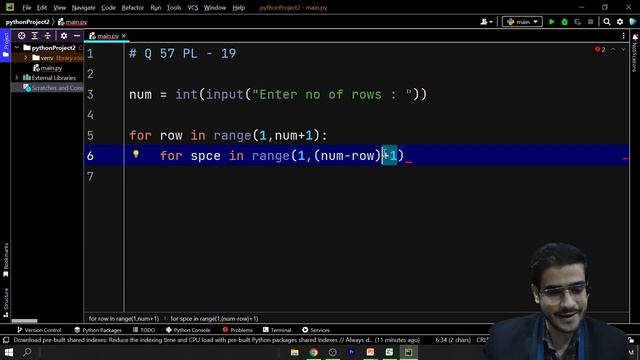640x360 pixels.
Task: Open TODO tool window
Action: [144, 330]
